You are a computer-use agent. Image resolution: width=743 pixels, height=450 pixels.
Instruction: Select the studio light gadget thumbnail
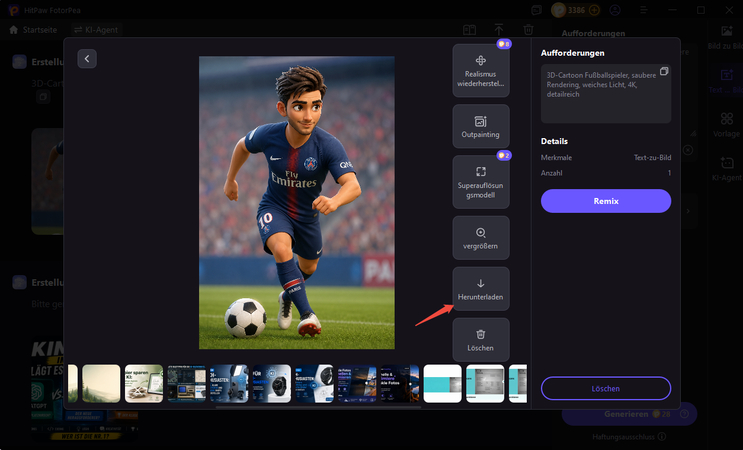(x=229, y=383)
